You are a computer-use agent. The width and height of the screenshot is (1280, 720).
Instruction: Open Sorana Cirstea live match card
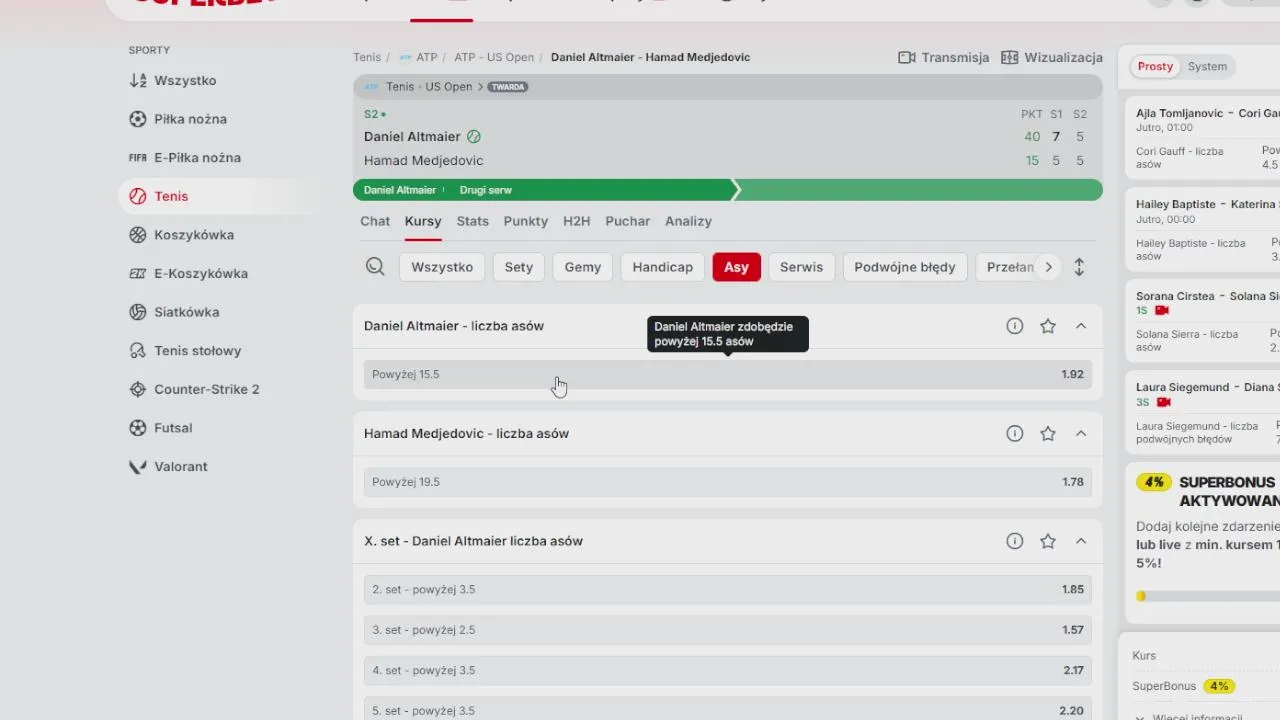pos(1203,321)
